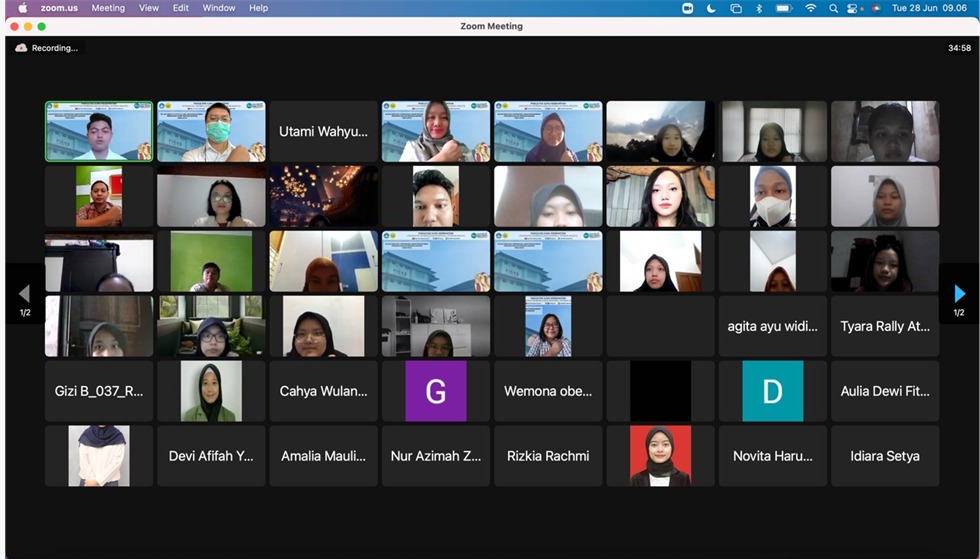
Task: Select the teal D participant tile
Action: pos(772,391)
